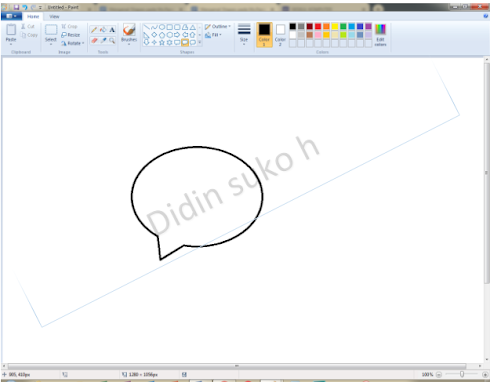Select the Pencil tool
This screenshot has height=382, width=490.
(x=94, y=30)
